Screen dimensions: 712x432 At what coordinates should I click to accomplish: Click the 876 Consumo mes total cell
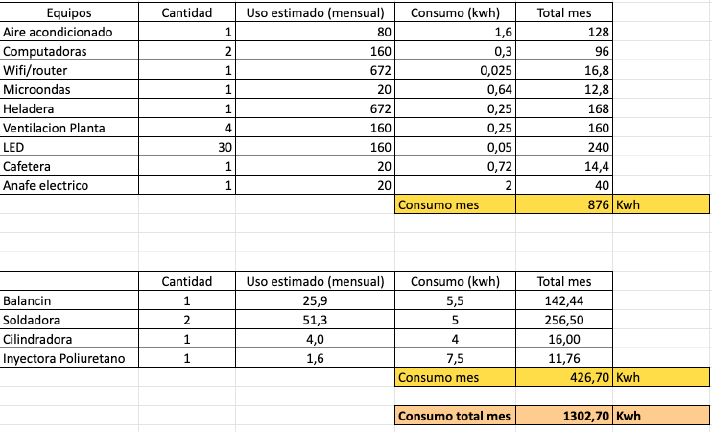point(564,204)
